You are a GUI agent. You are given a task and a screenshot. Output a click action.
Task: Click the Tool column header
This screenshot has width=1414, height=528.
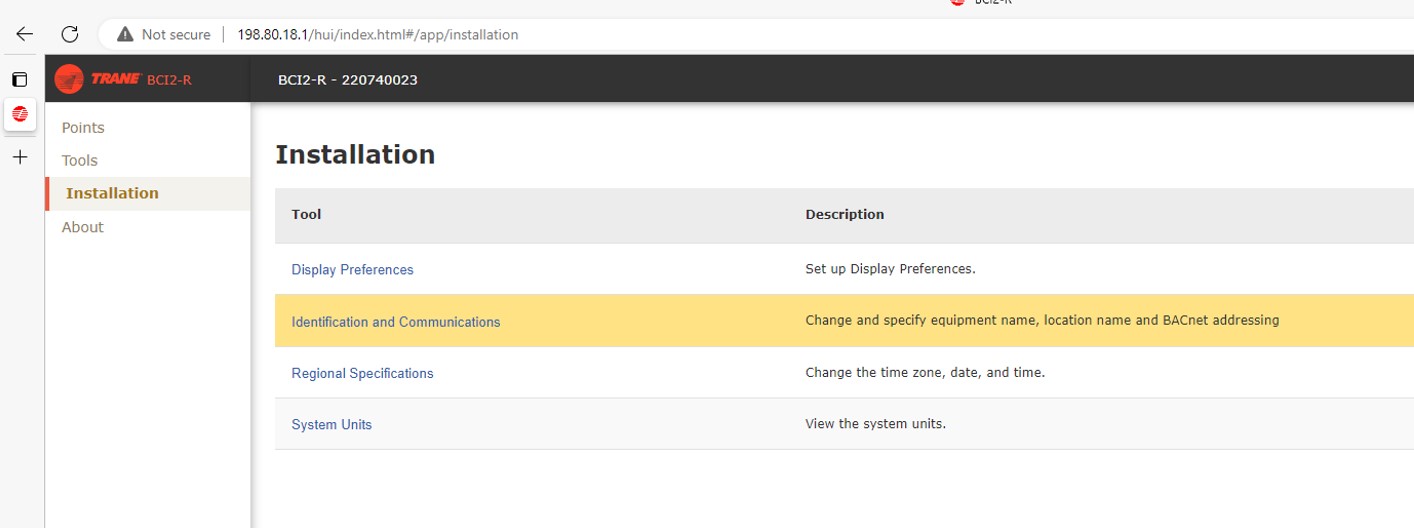(x=306, y=214)
